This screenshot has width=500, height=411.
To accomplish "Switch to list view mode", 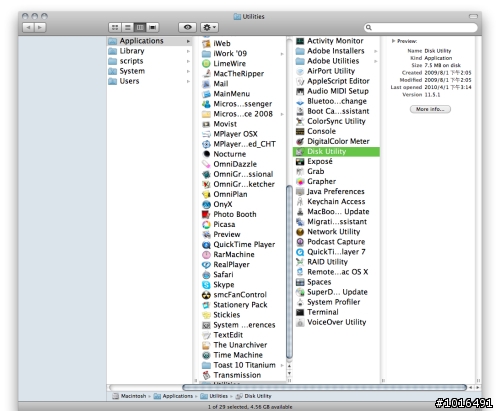I will coord(127,27).
